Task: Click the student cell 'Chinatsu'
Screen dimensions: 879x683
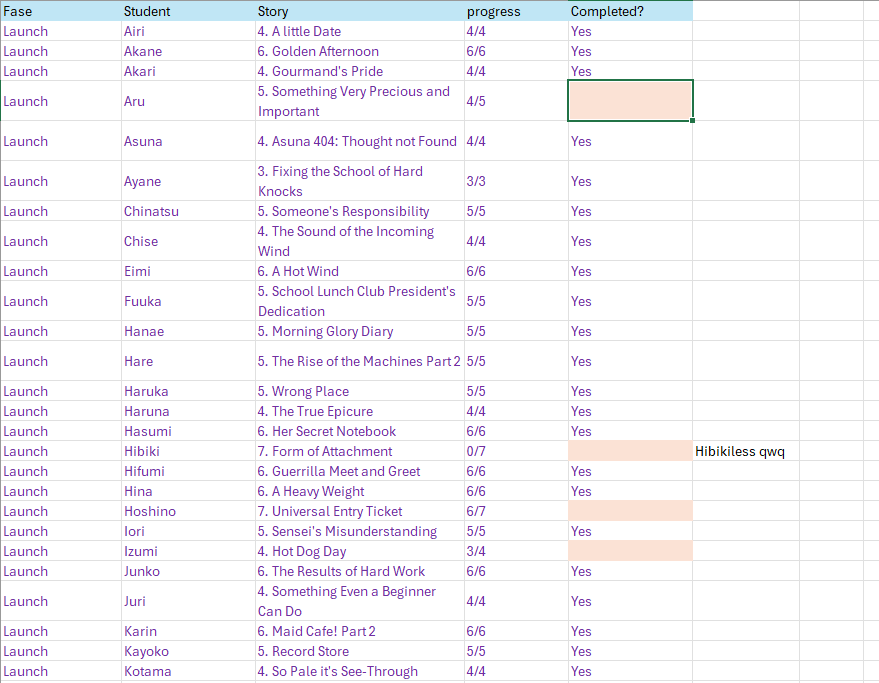Action: [x=188, y=211]
